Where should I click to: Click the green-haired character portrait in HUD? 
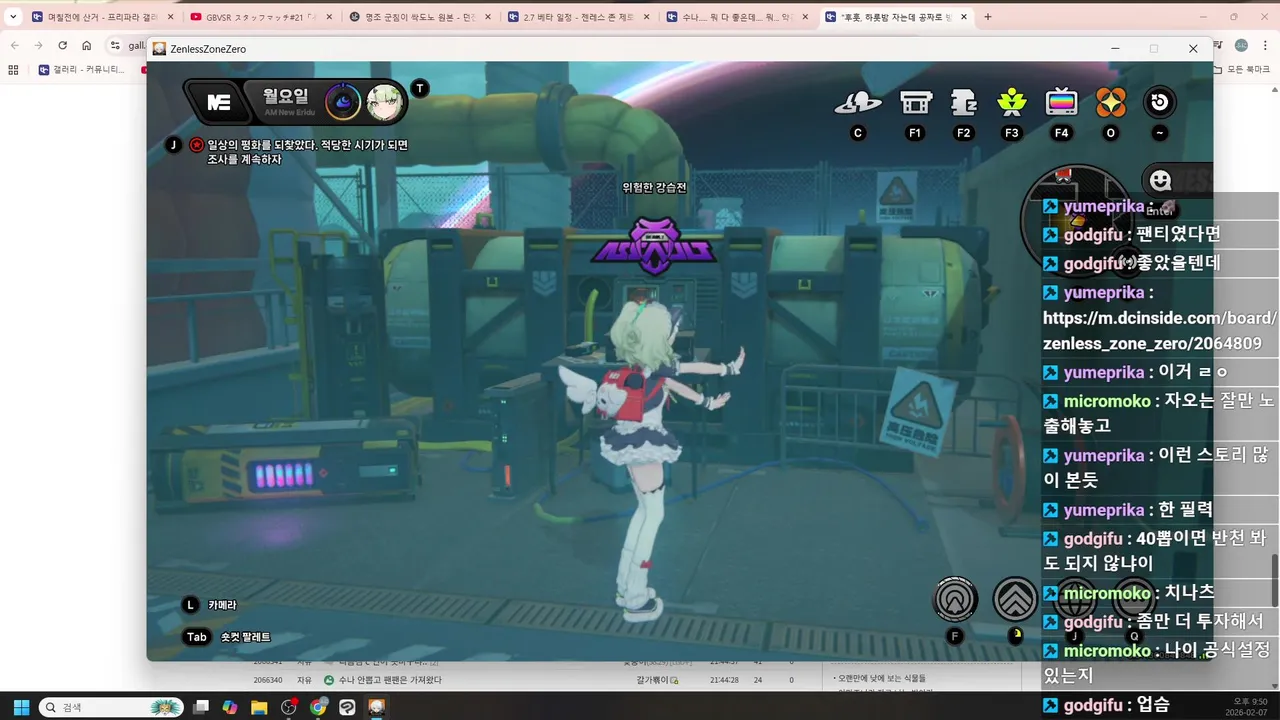tap(384, 102)
